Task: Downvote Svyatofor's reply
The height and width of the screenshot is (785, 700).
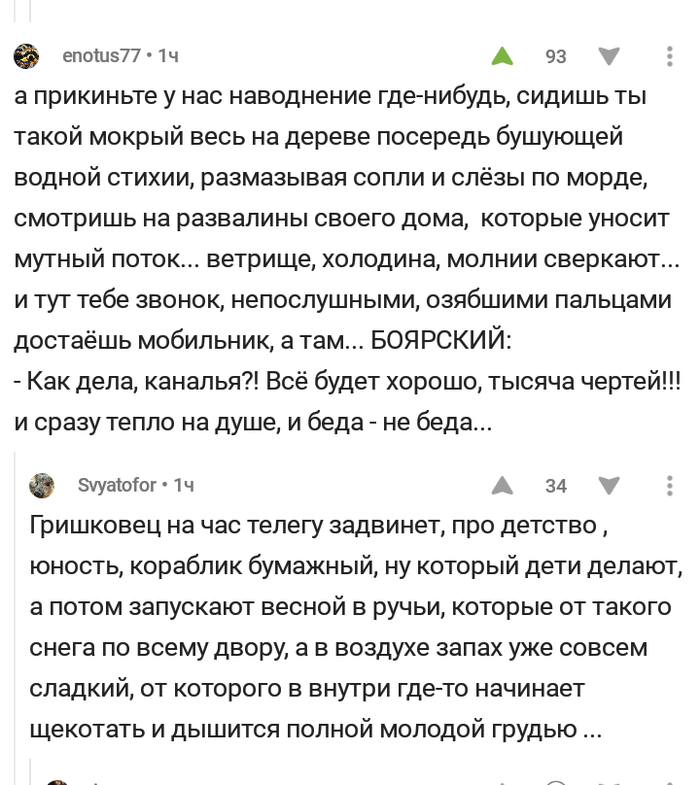Action: (x=608, y=486)
